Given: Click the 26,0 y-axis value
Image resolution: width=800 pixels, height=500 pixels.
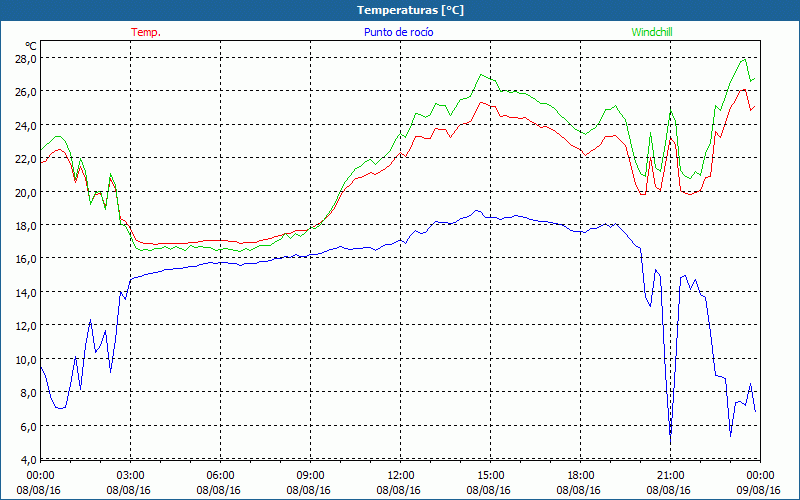Looking at the screenshot, I should (26, 92).
